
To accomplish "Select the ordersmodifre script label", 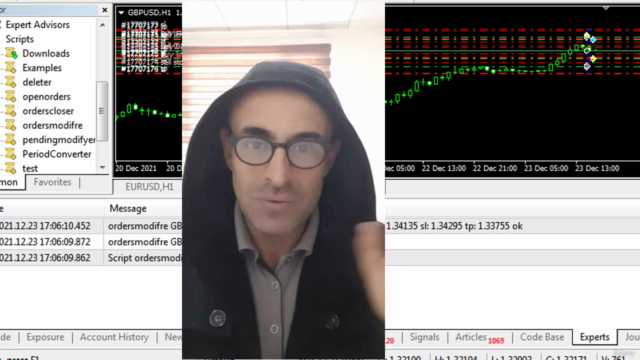I will 52,125.
